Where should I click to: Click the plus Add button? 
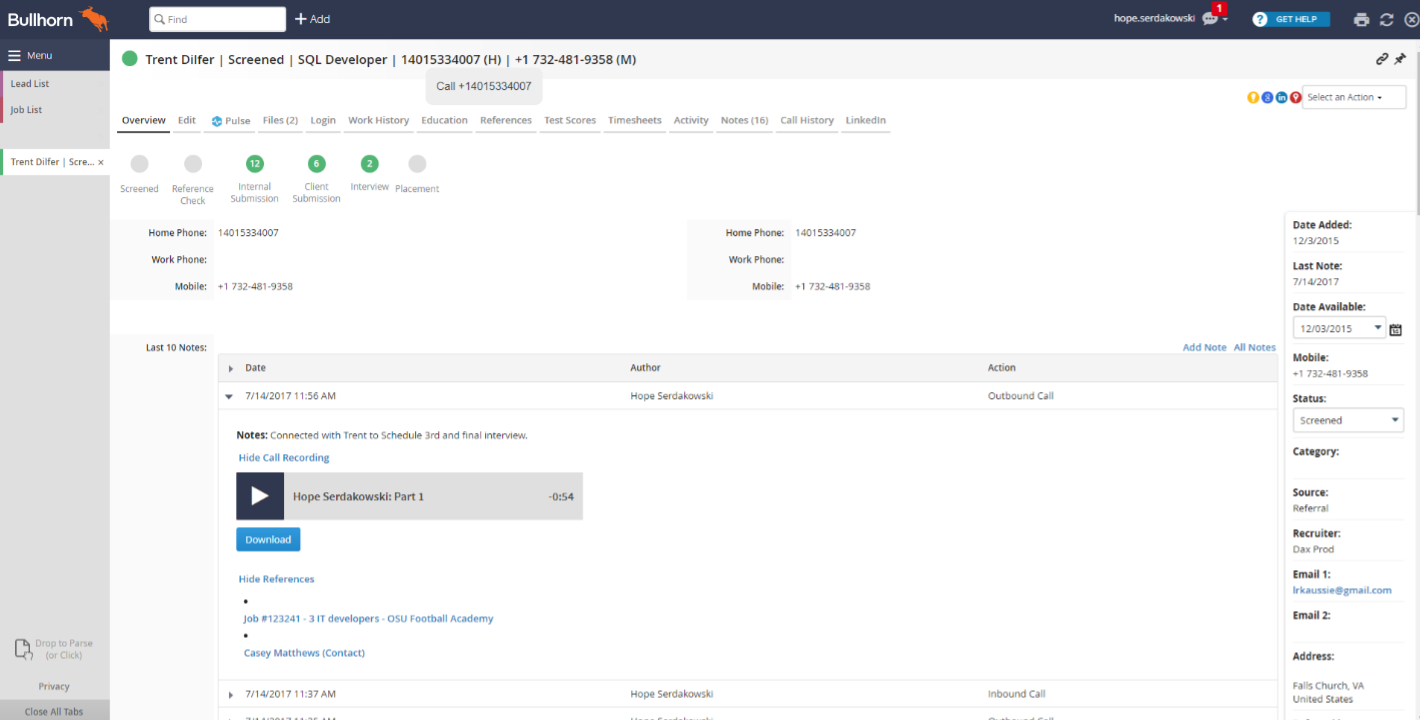(x=312, y=19)
